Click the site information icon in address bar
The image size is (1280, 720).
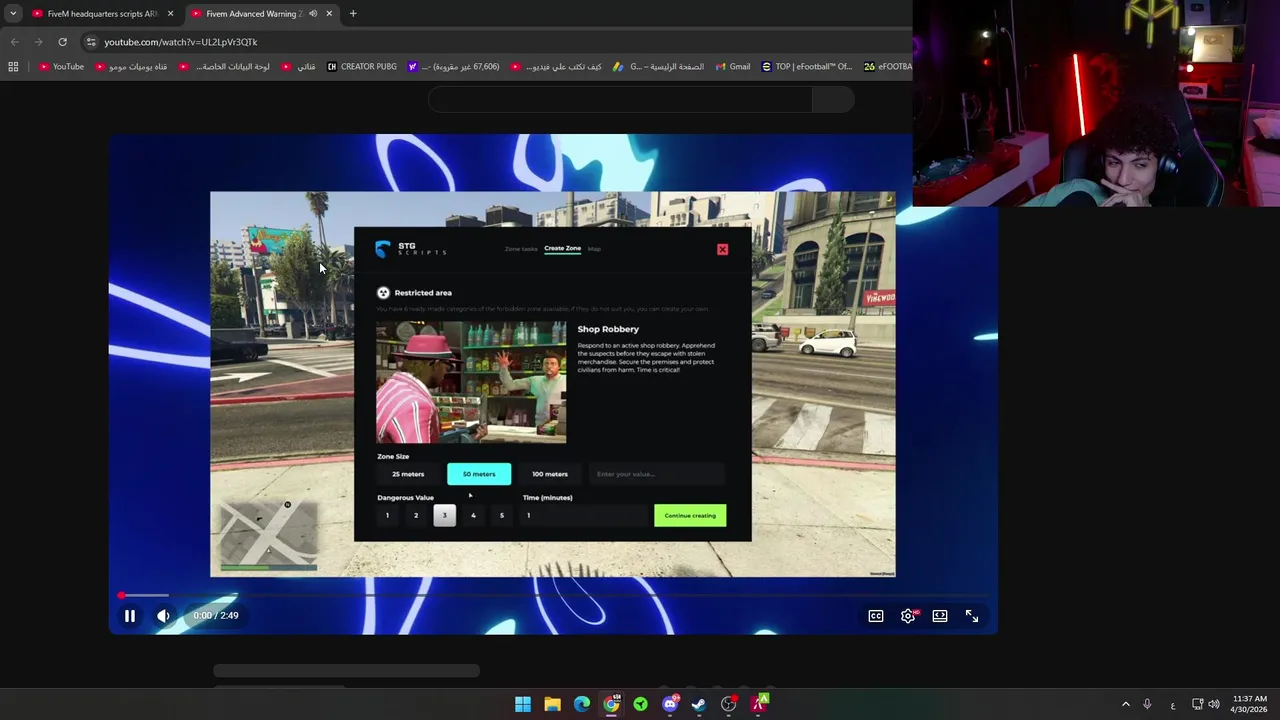tap(91, 42)
